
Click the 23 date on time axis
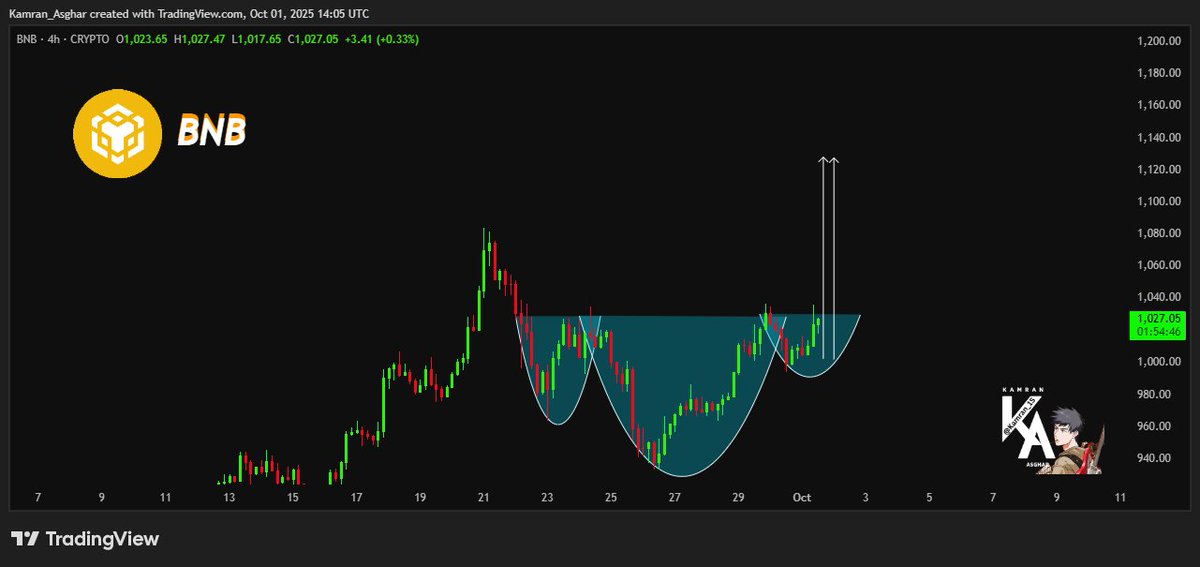pyautogui.click(x=547, y=497)
